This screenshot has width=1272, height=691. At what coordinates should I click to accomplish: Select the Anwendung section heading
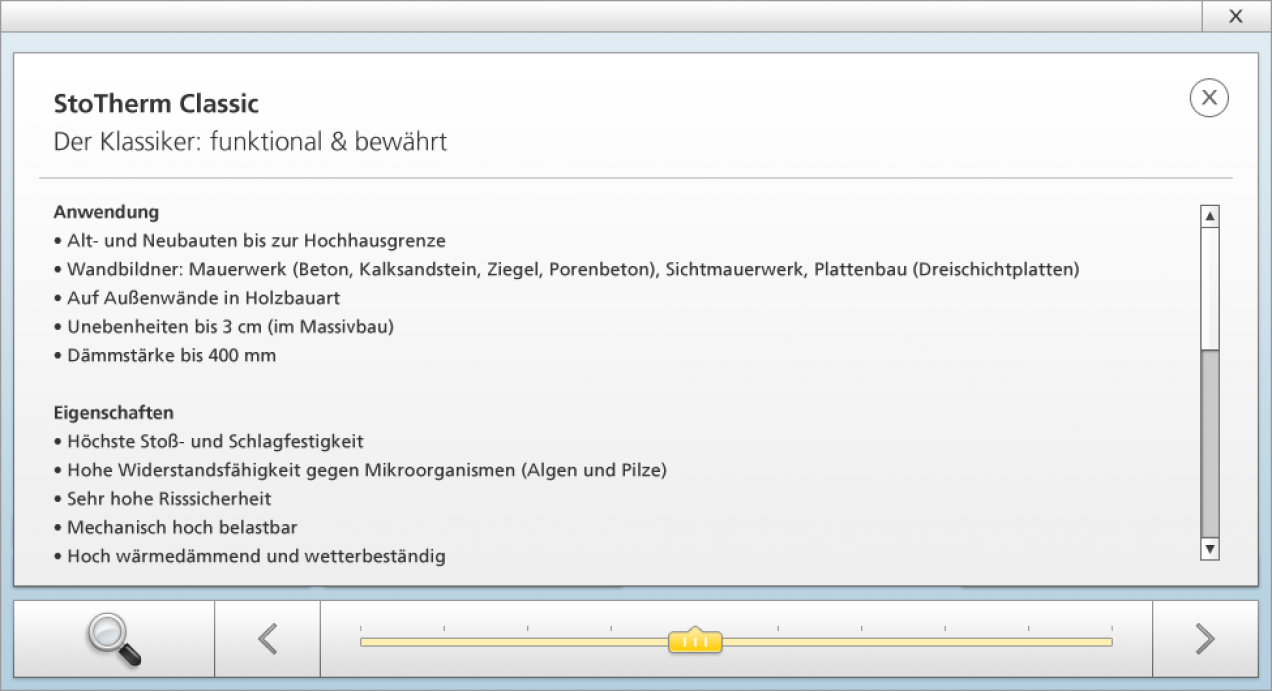point(106,212)
